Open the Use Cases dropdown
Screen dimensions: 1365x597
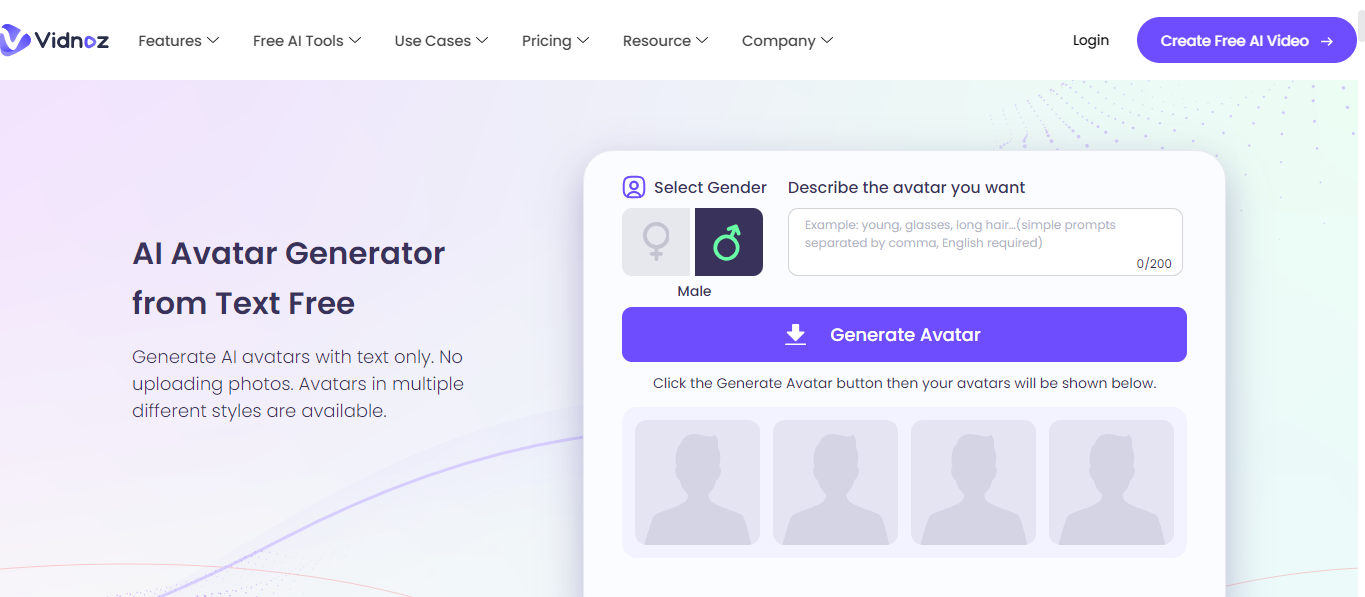click(x=441, y=40)
